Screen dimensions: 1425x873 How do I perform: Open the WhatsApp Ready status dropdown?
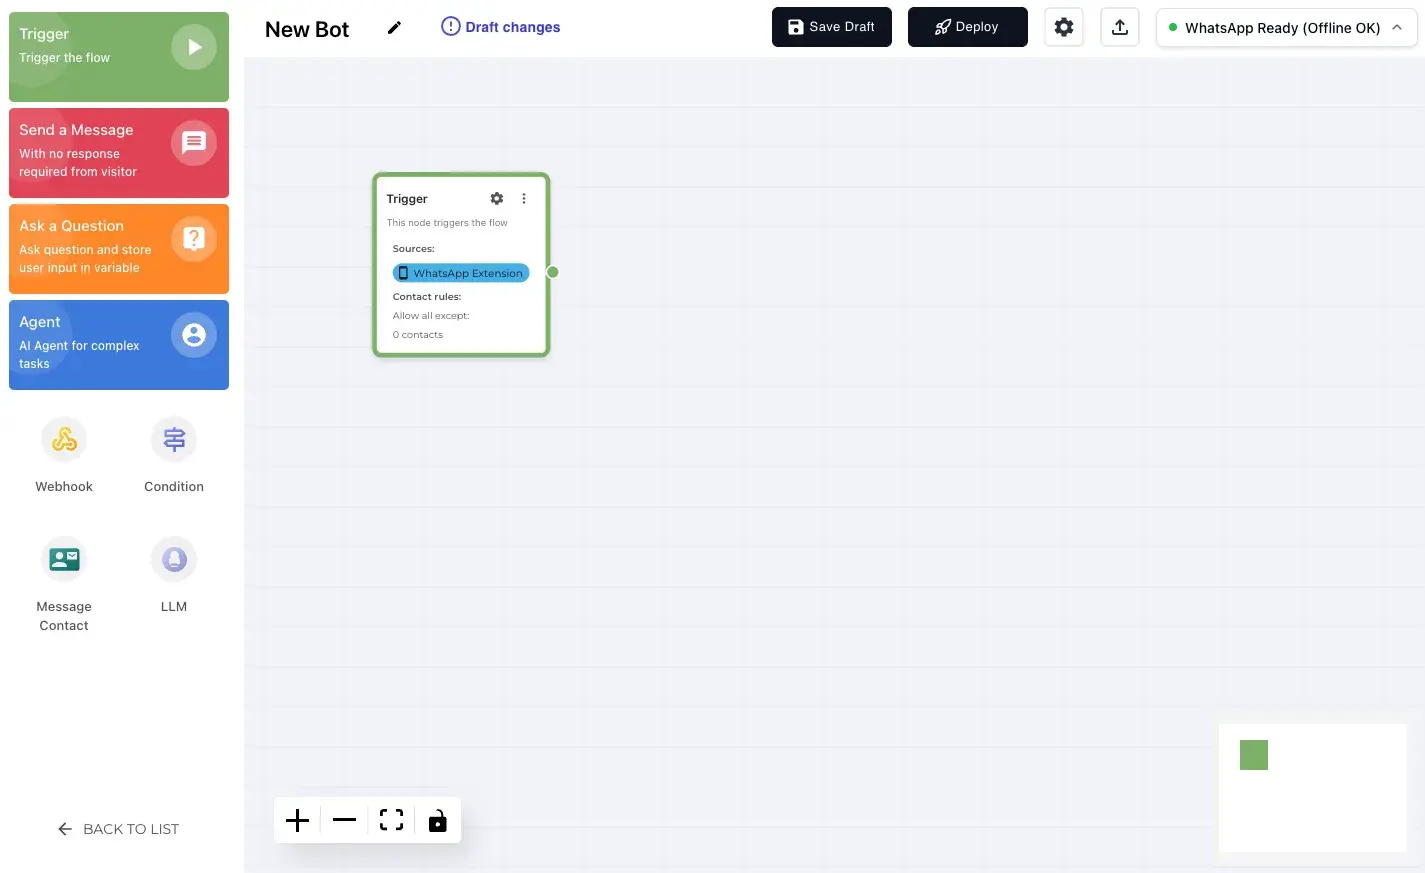click(1286, 27)
